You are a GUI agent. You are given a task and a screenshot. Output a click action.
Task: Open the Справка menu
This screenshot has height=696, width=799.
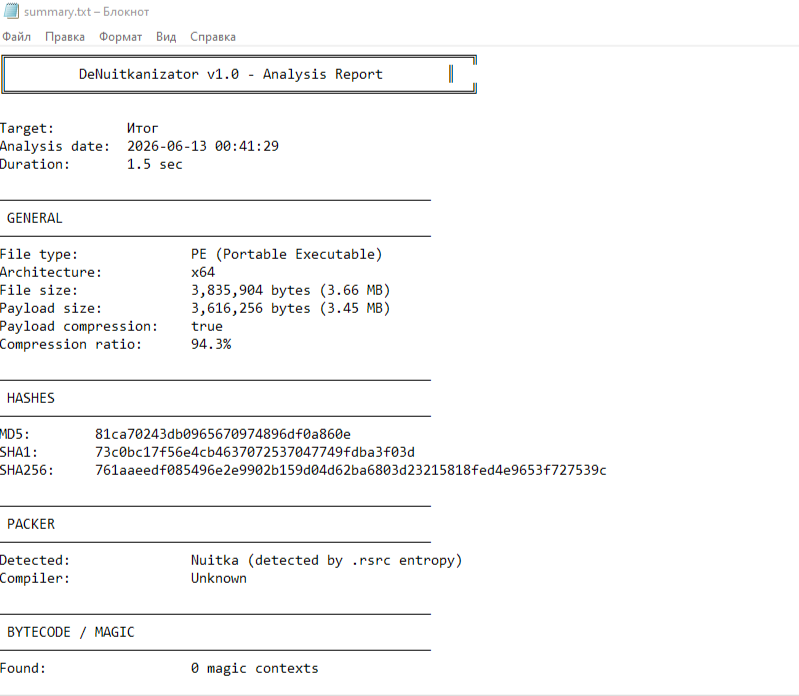(x=213, y=37)
